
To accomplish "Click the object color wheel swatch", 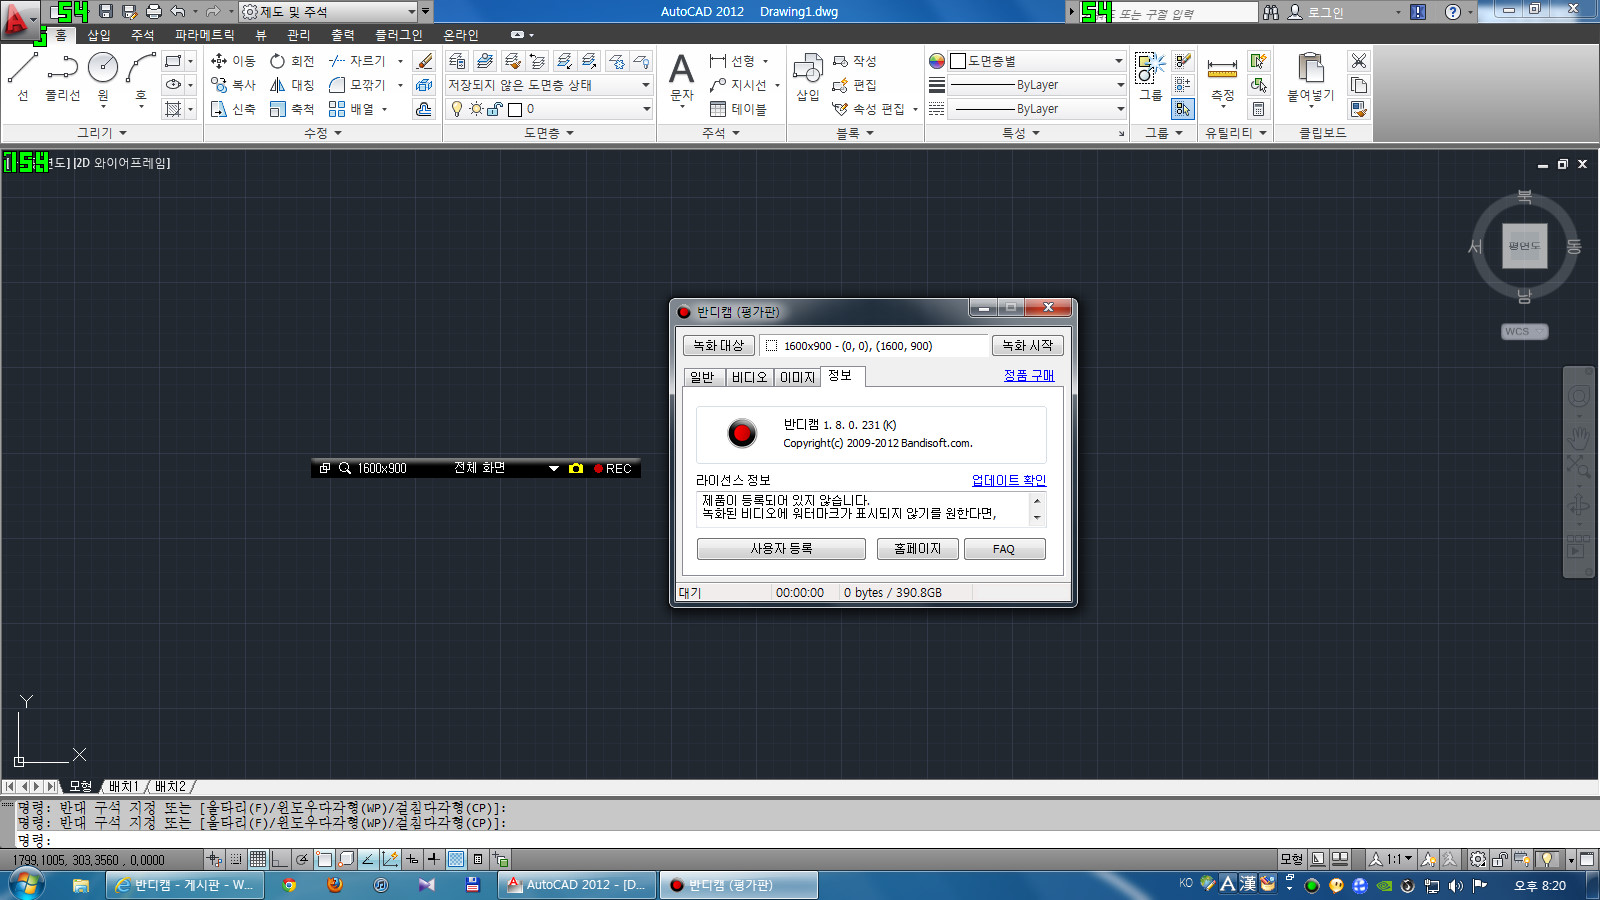I will coord(937,61).
